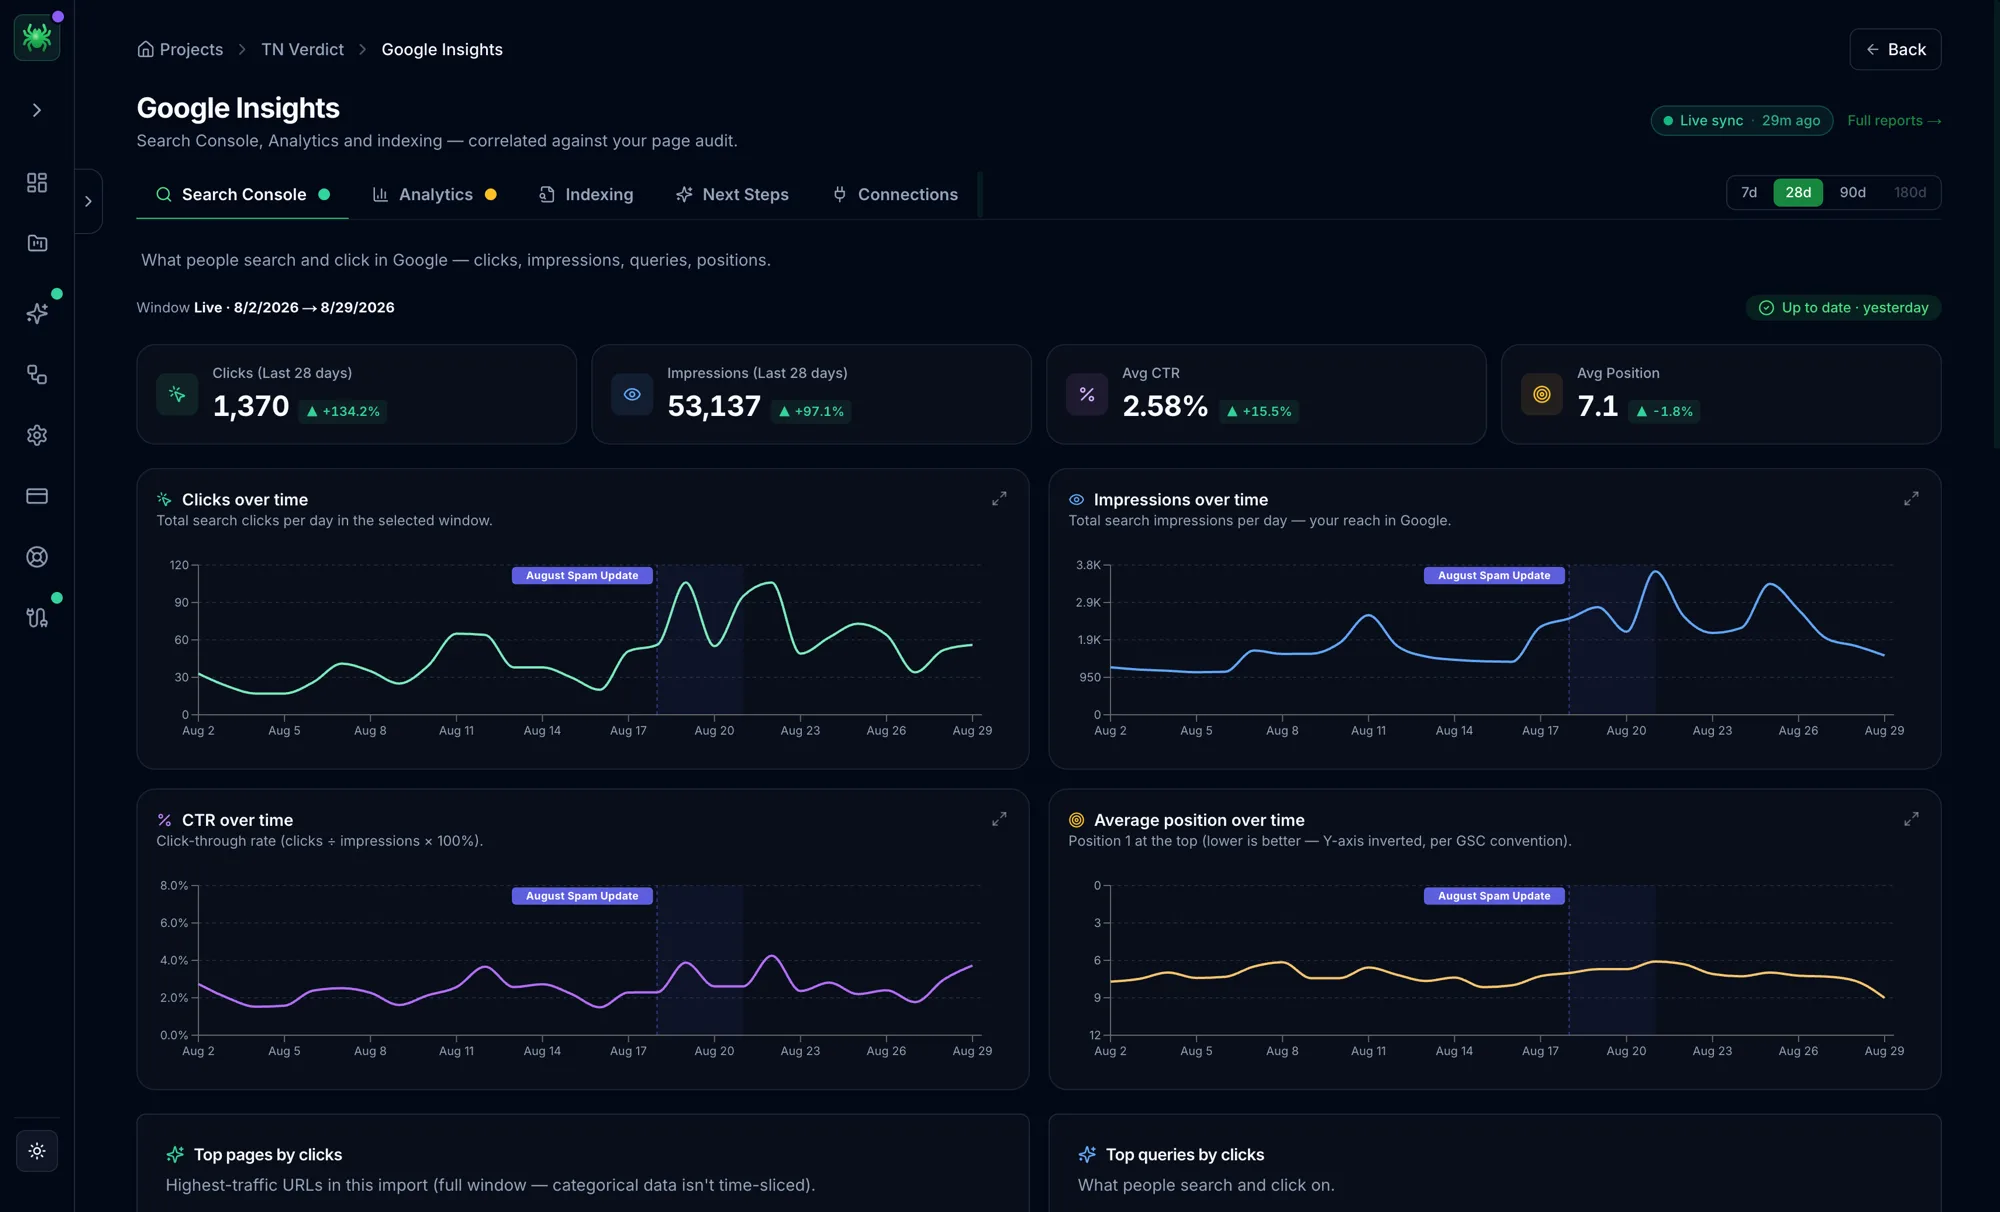Switch to the Indexing tab
This screenshot has height=1212, width=2000.
(x=586, y=194)
